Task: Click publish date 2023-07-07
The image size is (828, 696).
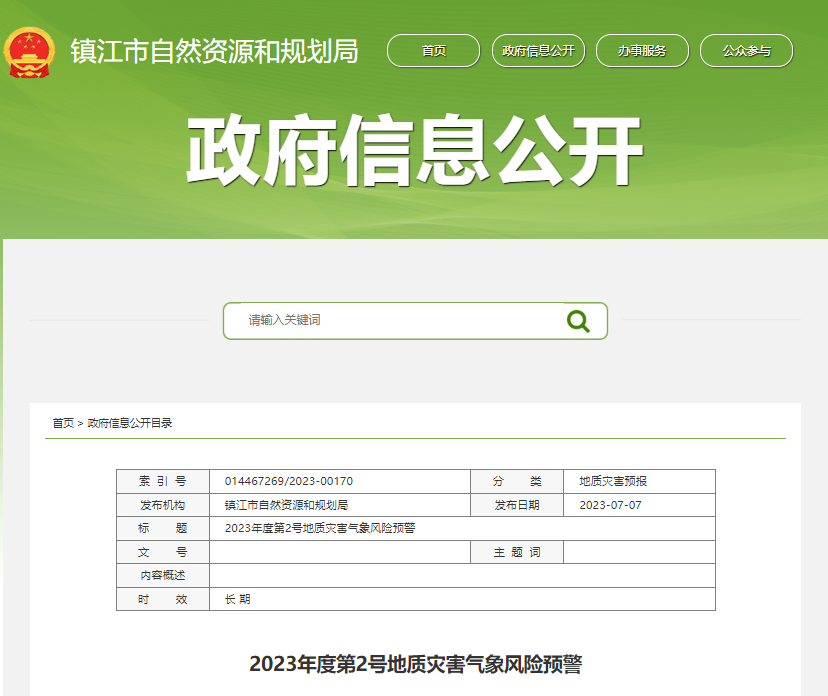Action: tap(610, 505)
